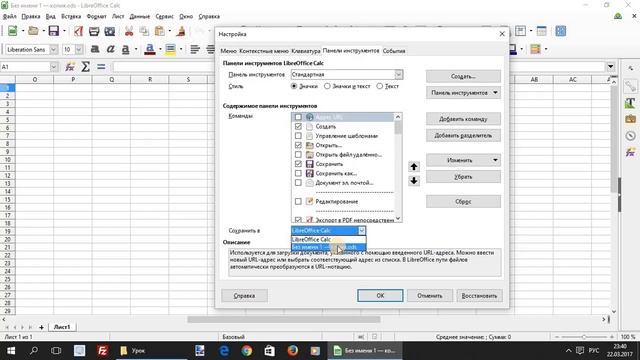
Task: Open the Панель инструментов button dropdown menu
Action: pyautogui.click(x=463, y=93)
